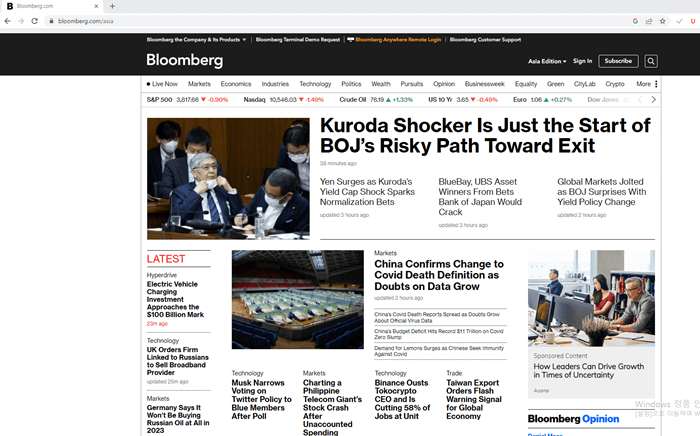Open the Pursuits section
The image size is (700, 436).
(412, 84)
